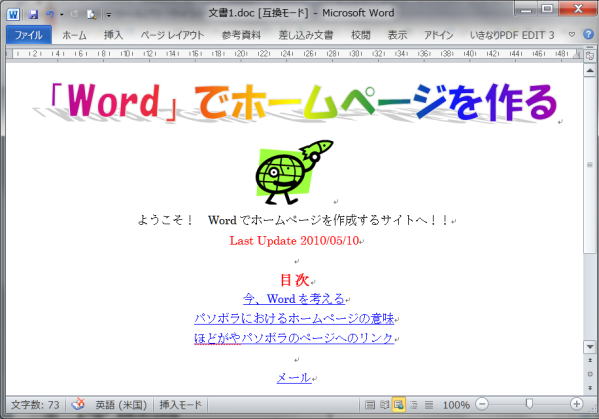599x419 pixels.
Task: Click the red 目次 heading text
Action: point(294,280)
